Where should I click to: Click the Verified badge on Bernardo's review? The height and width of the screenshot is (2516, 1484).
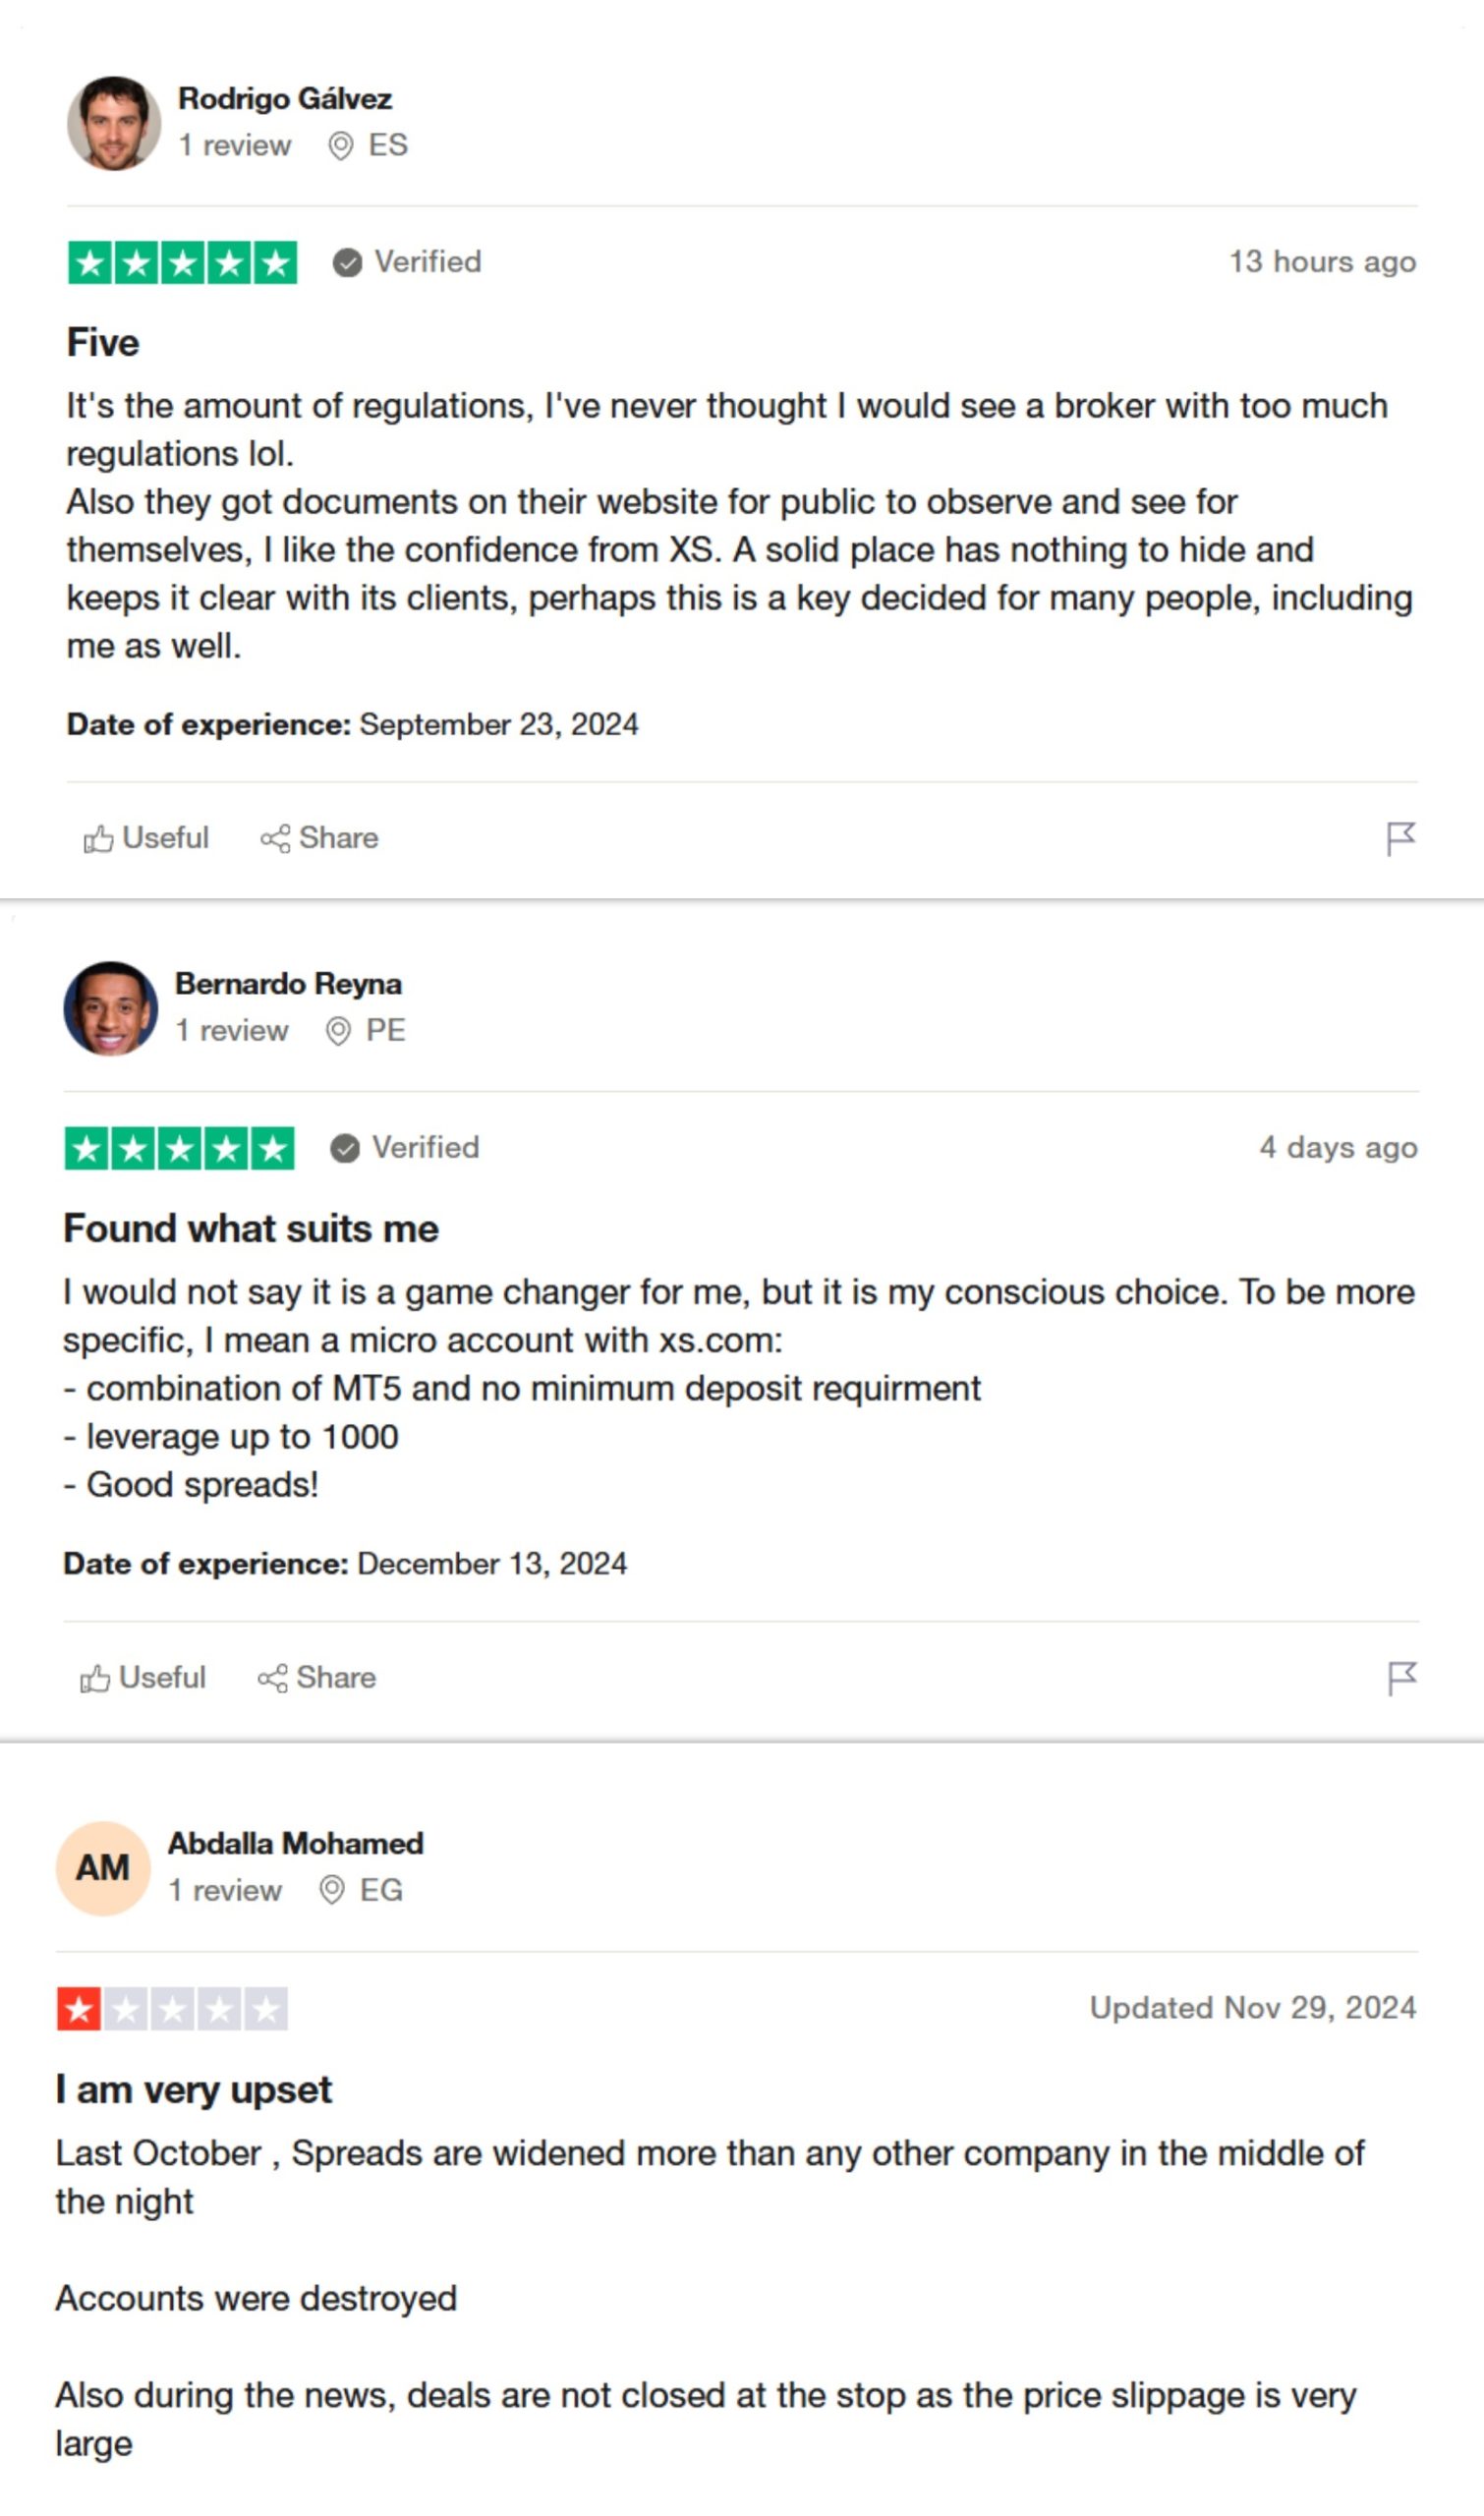pyautogui.click(x=405, y=1148)
